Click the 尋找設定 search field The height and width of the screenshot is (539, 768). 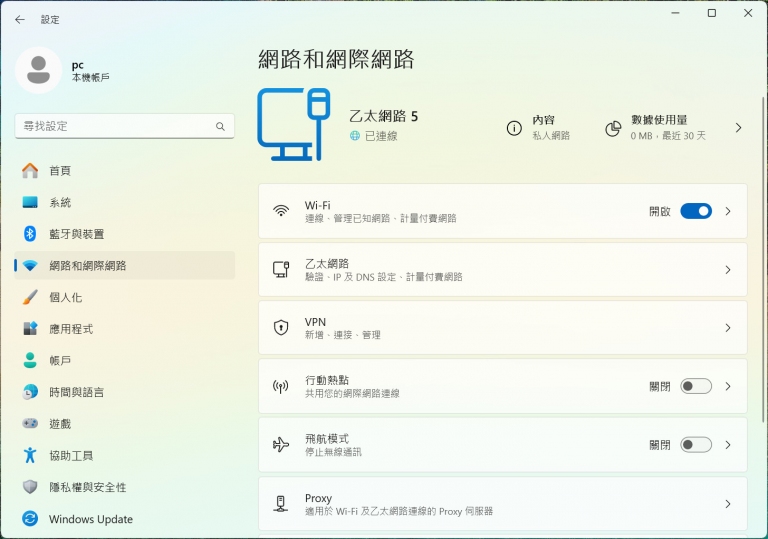[124, 126]
